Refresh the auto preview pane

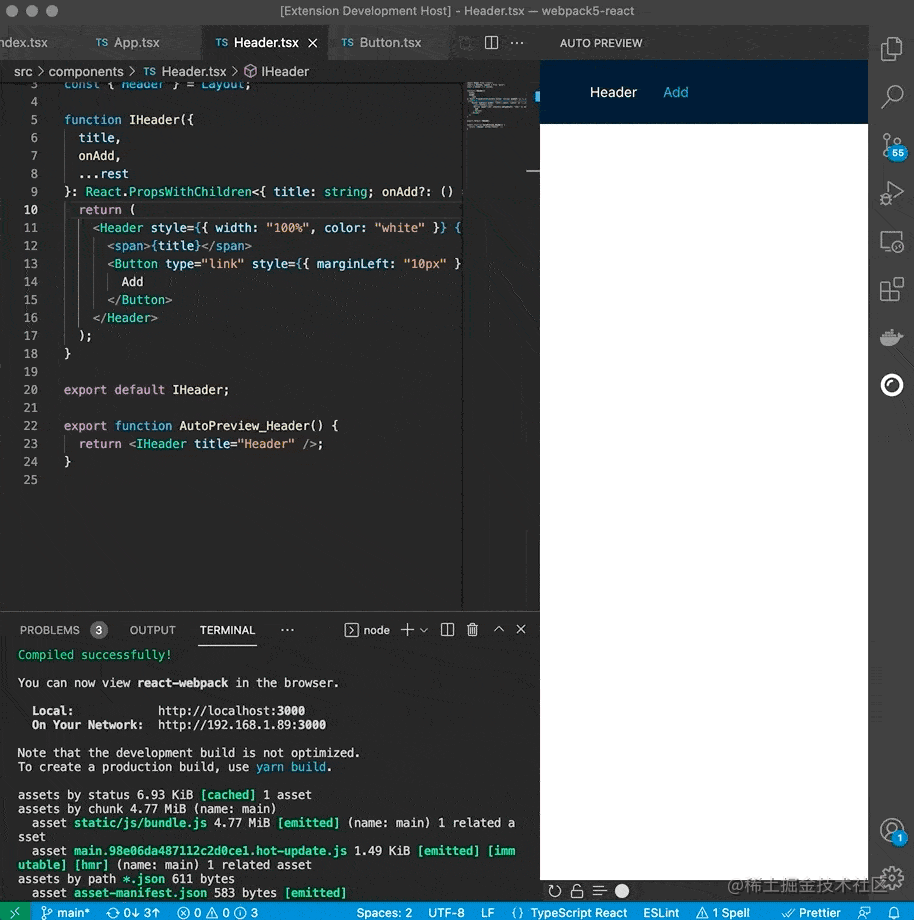[x=556, y=890]
